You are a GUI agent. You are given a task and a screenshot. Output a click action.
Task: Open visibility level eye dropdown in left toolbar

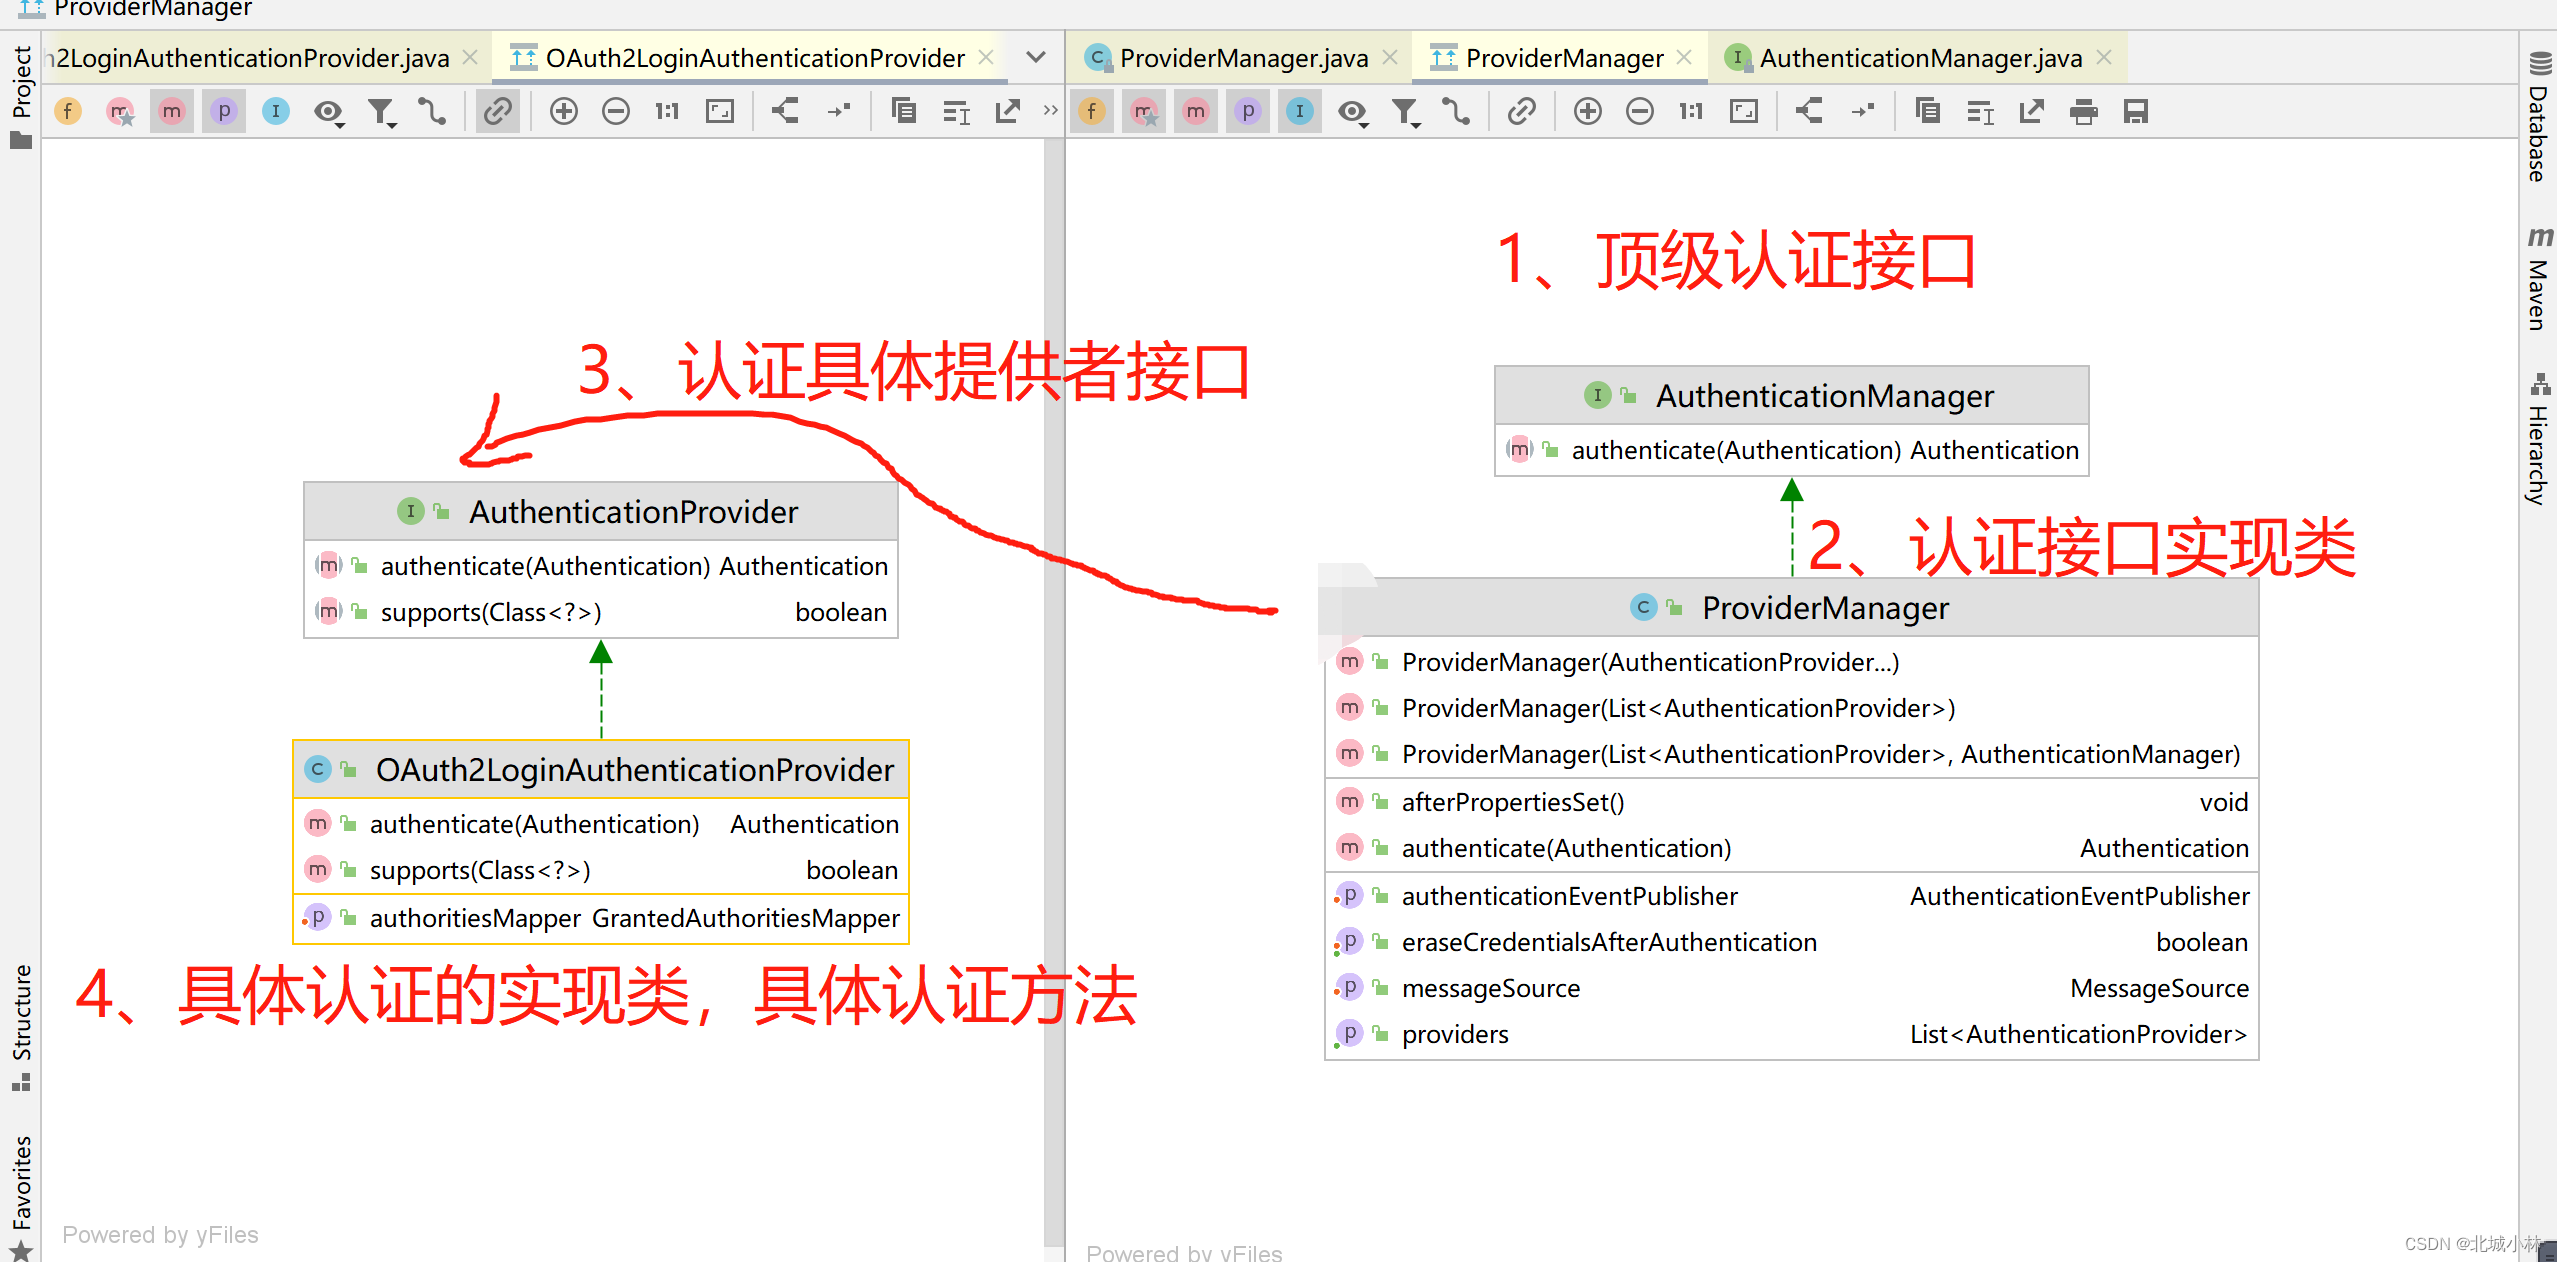tap(329, 112)
